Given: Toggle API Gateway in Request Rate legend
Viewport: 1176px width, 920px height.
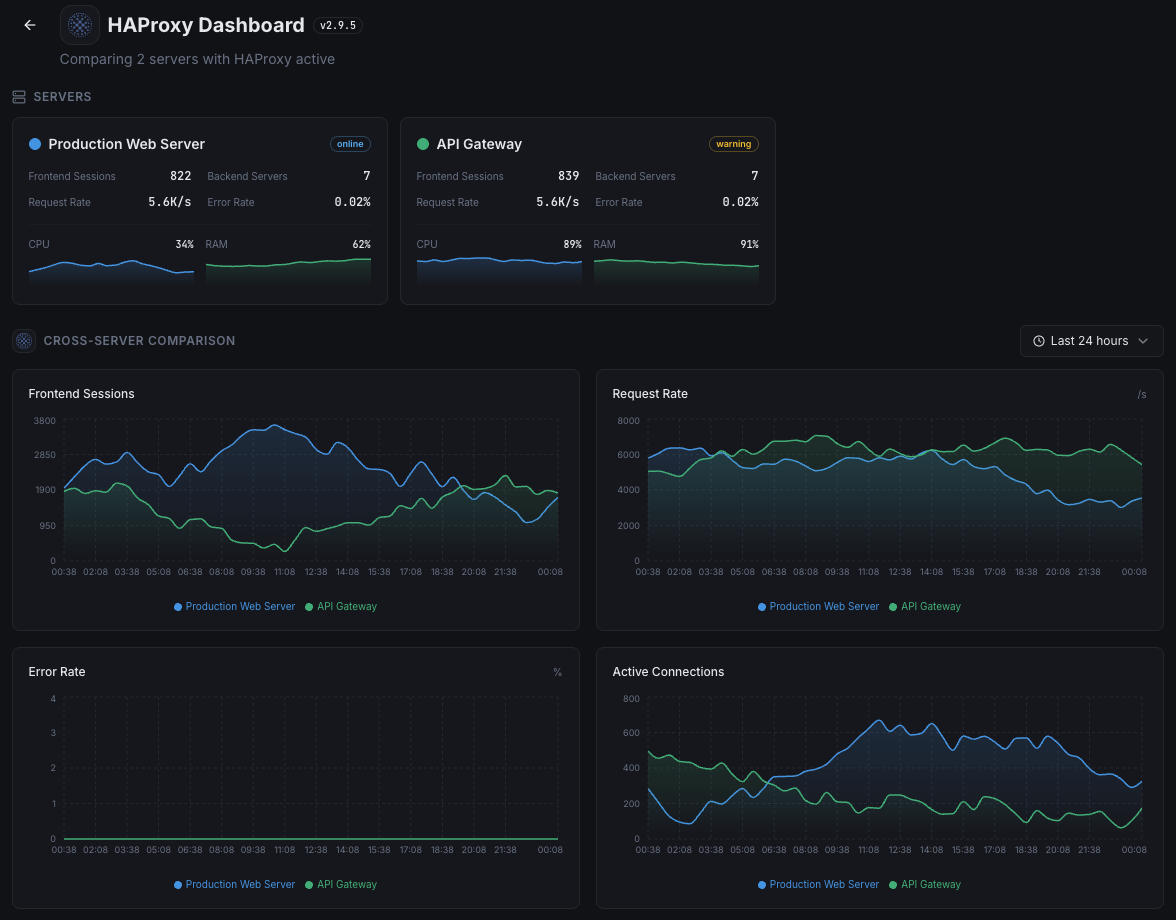Looking at the screenshot, I should pyautogui.click(x=924, y=606).
